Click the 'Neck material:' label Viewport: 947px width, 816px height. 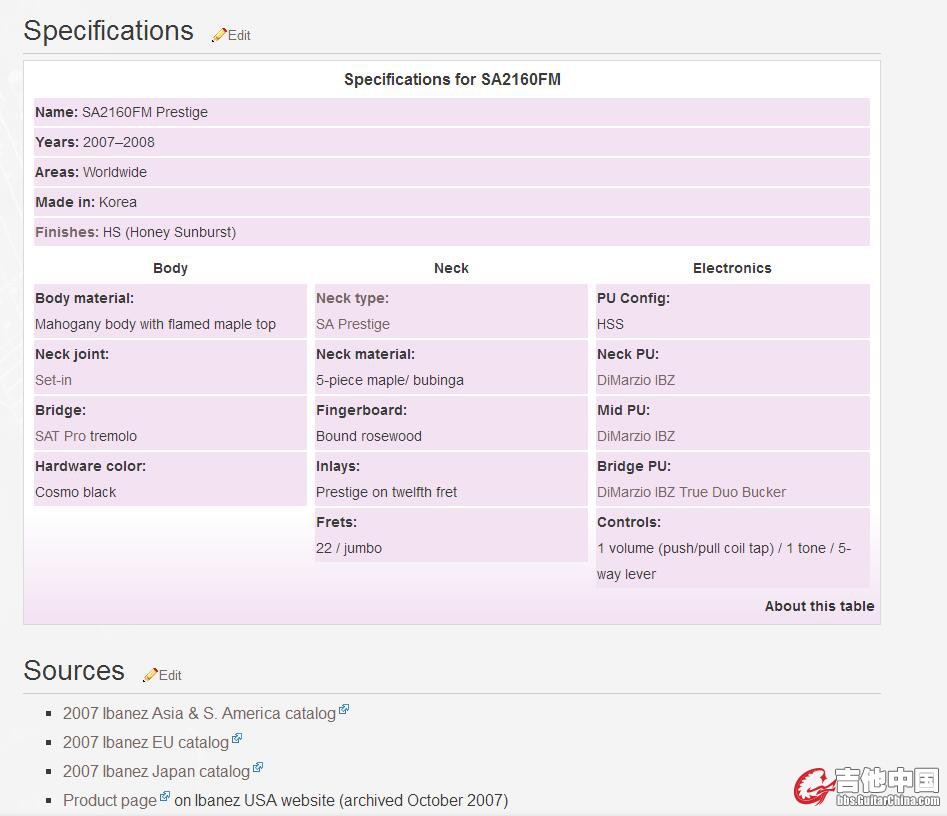(365, 354)
